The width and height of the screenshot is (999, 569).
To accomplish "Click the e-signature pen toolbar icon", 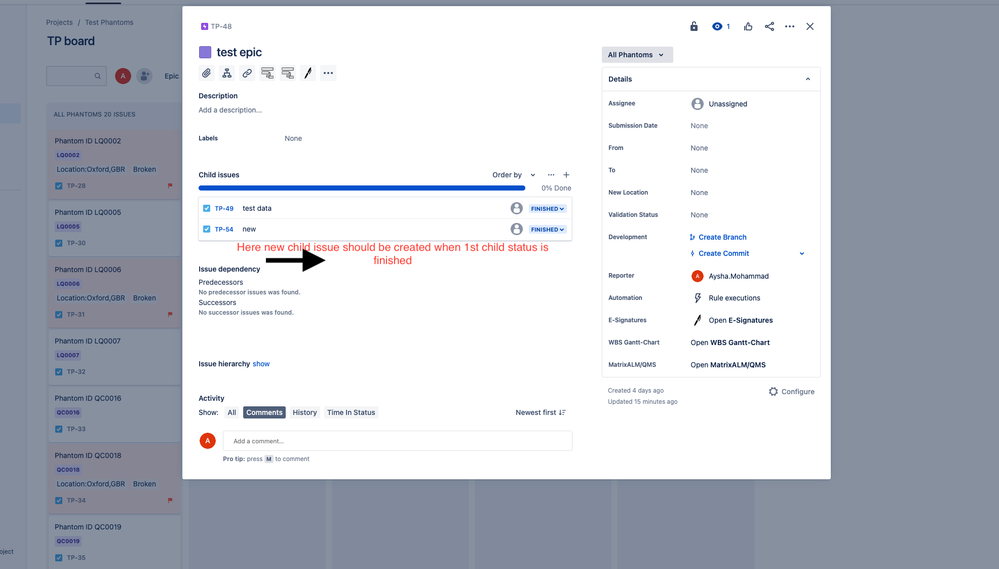I will [308, 73].
